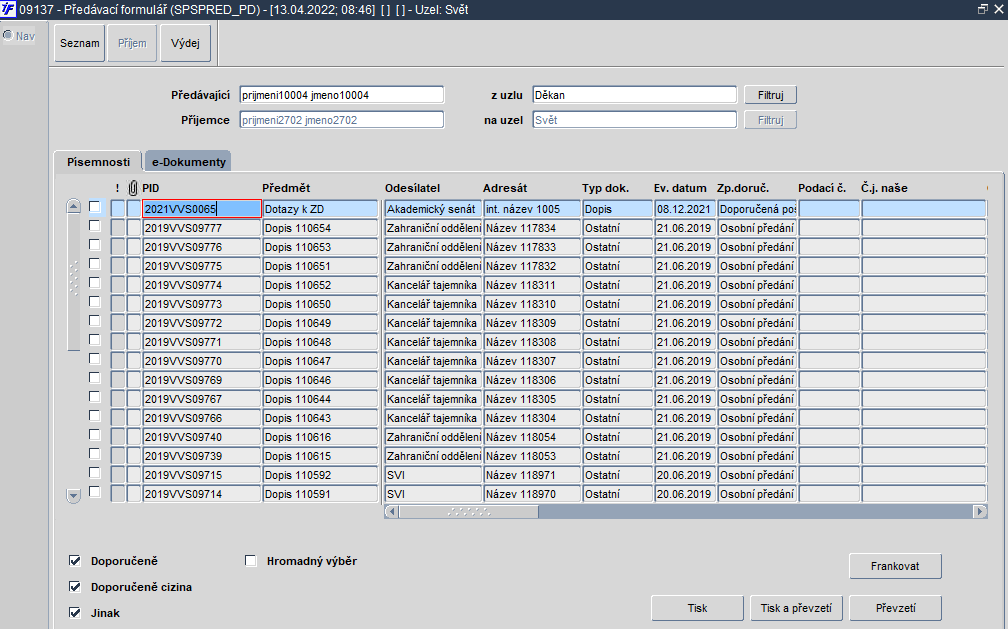
Task: Select the Nav radio button
Action: [x=8, y=35]
